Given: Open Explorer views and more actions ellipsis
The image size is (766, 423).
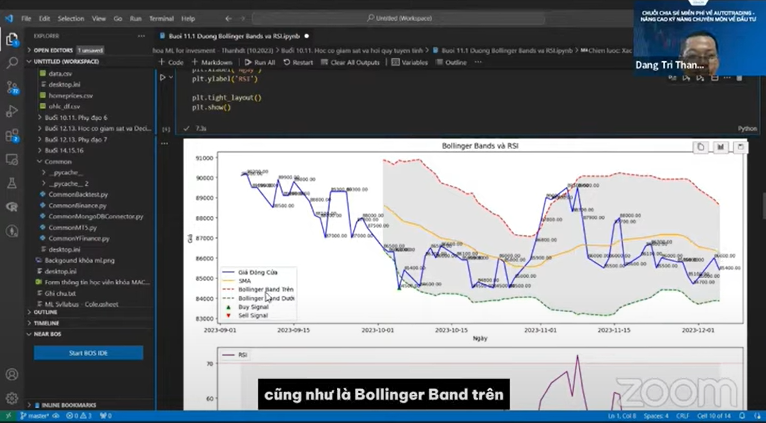Looking at the screenshot, I should pyautogui.click(x=141, y=36).
